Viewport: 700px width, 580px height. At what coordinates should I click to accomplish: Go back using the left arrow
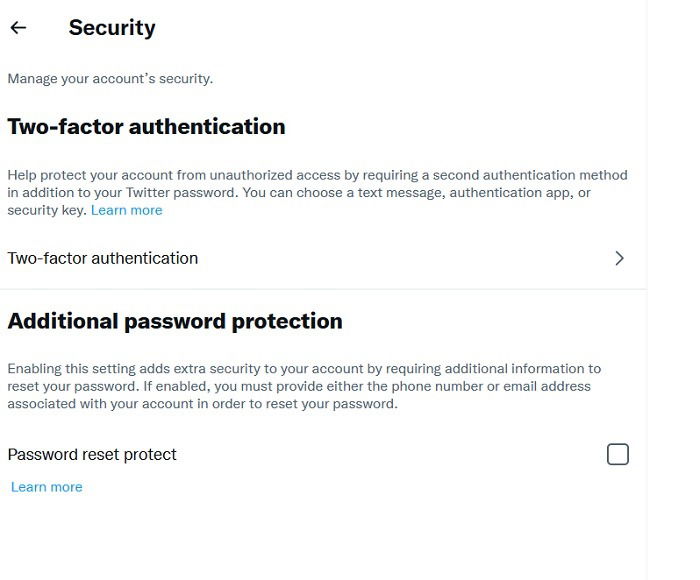coord(18,28)
